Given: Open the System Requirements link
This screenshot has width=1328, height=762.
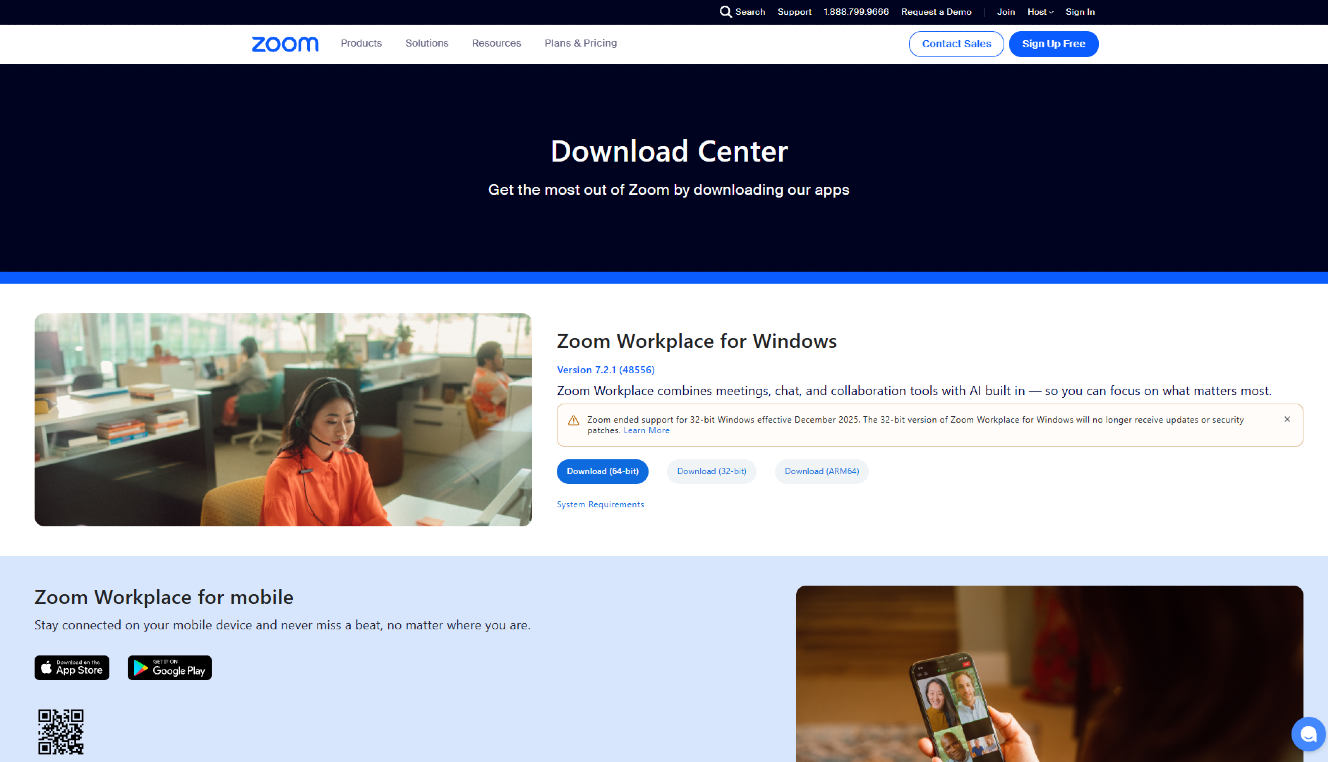Looking at the screenshot, I should point(600,505).
